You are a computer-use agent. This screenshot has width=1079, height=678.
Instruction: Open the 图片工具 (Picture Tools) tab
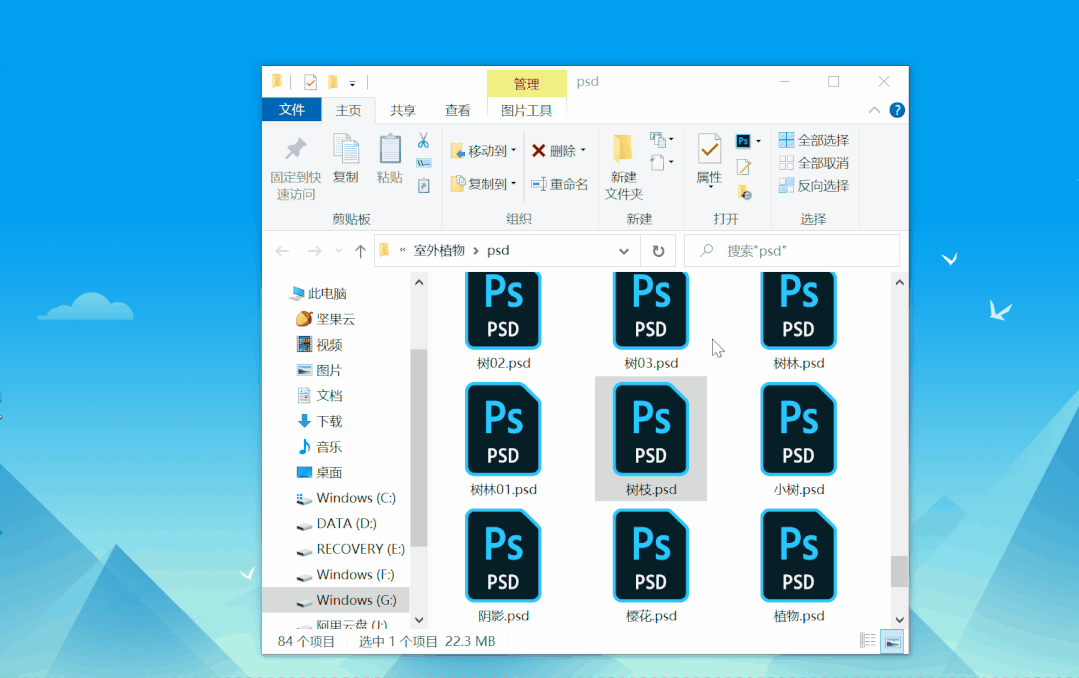pos(526,110)
